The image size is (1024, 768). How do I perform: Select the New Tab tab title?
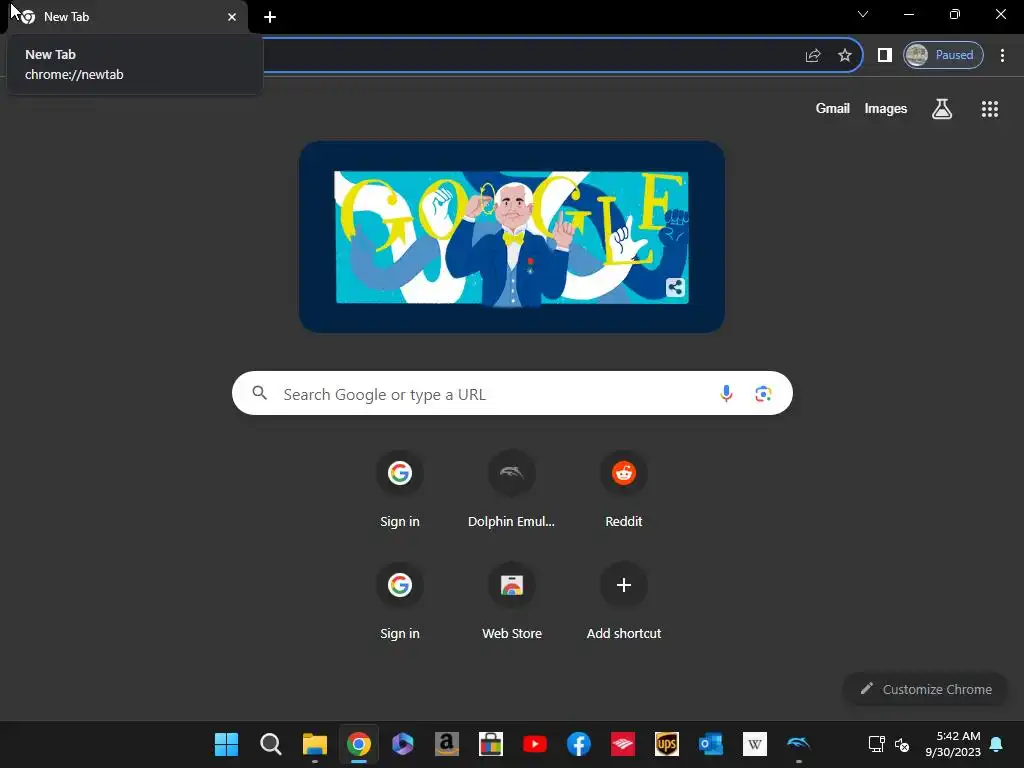66,17
